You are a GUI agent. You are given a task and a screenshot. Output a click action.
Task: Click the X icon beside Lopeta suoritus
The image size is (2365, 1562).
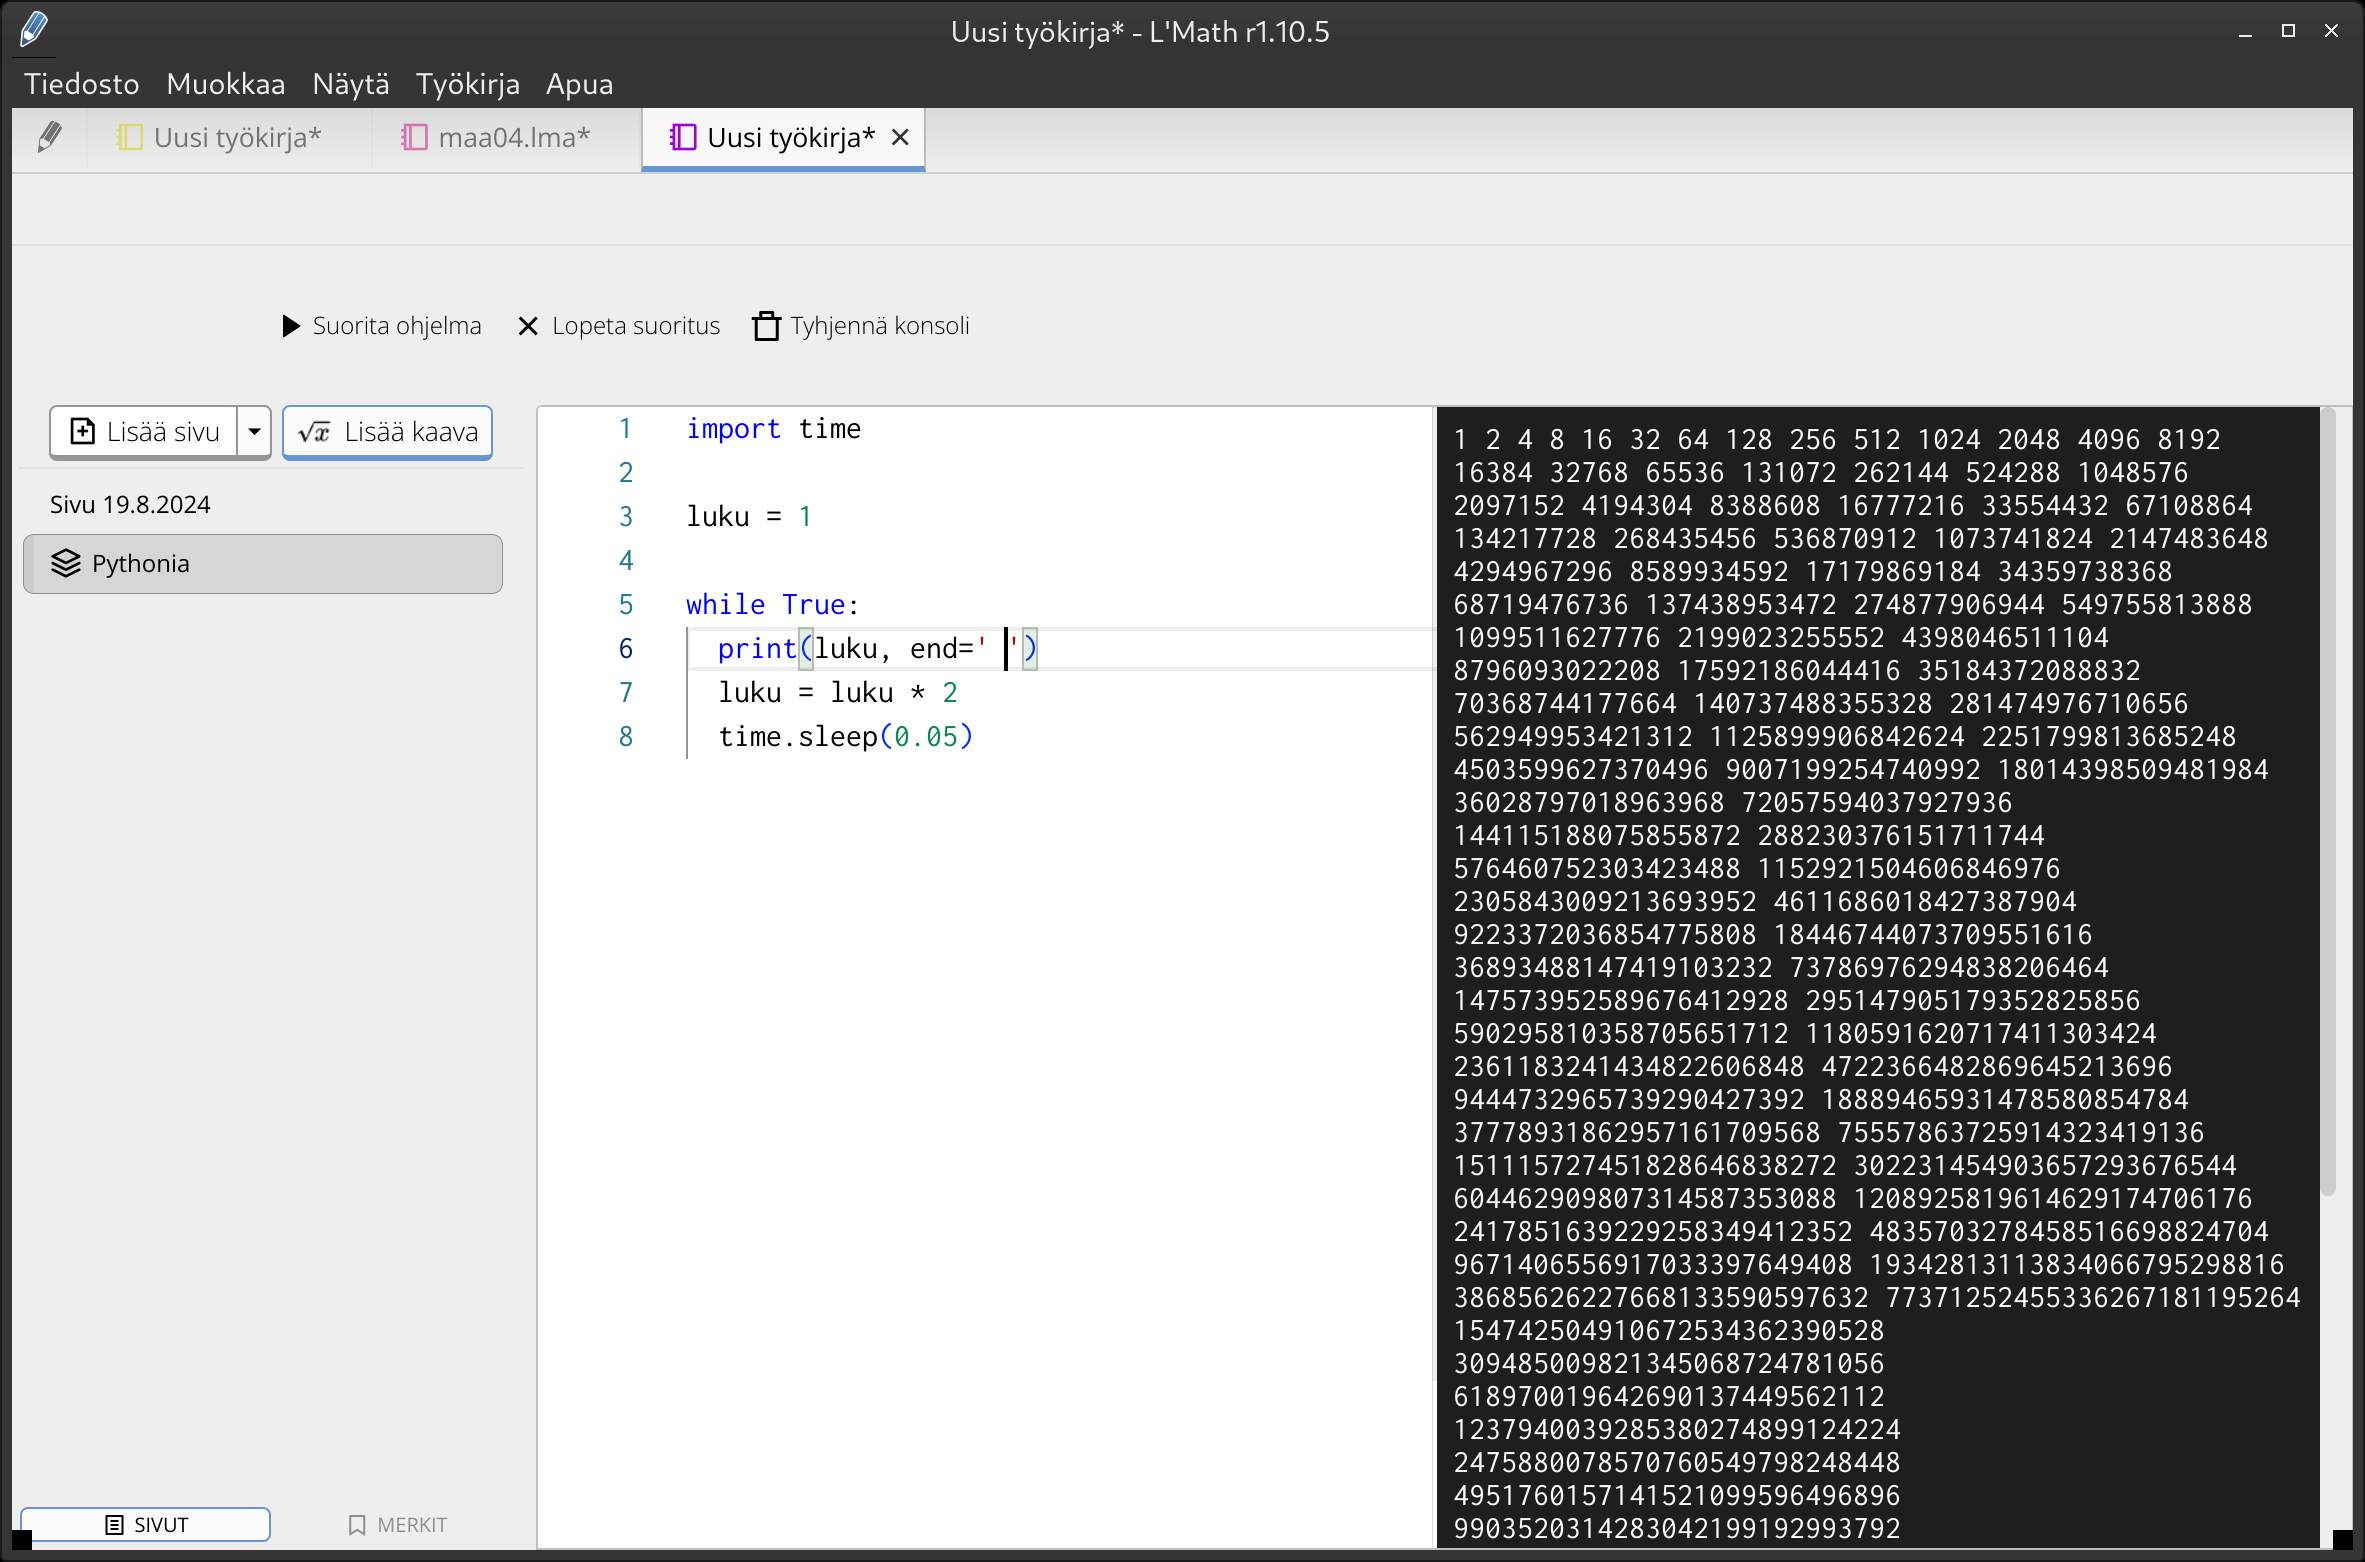pyautogui.click(x=528, y=326)
